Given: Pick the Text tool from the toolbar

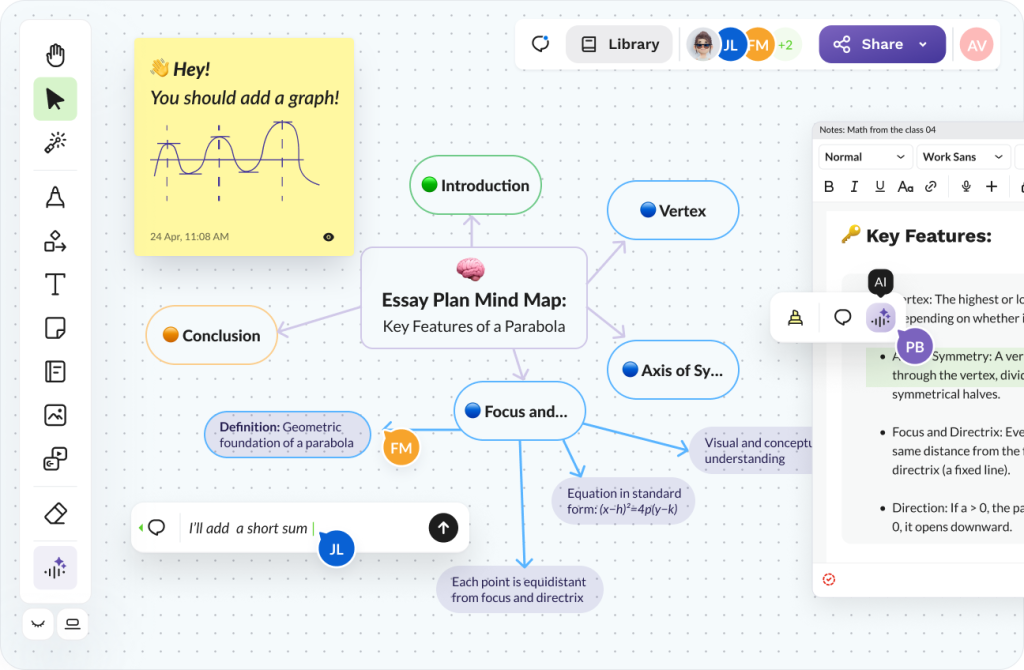Looking at the screenshot, I should pos(55,284).
